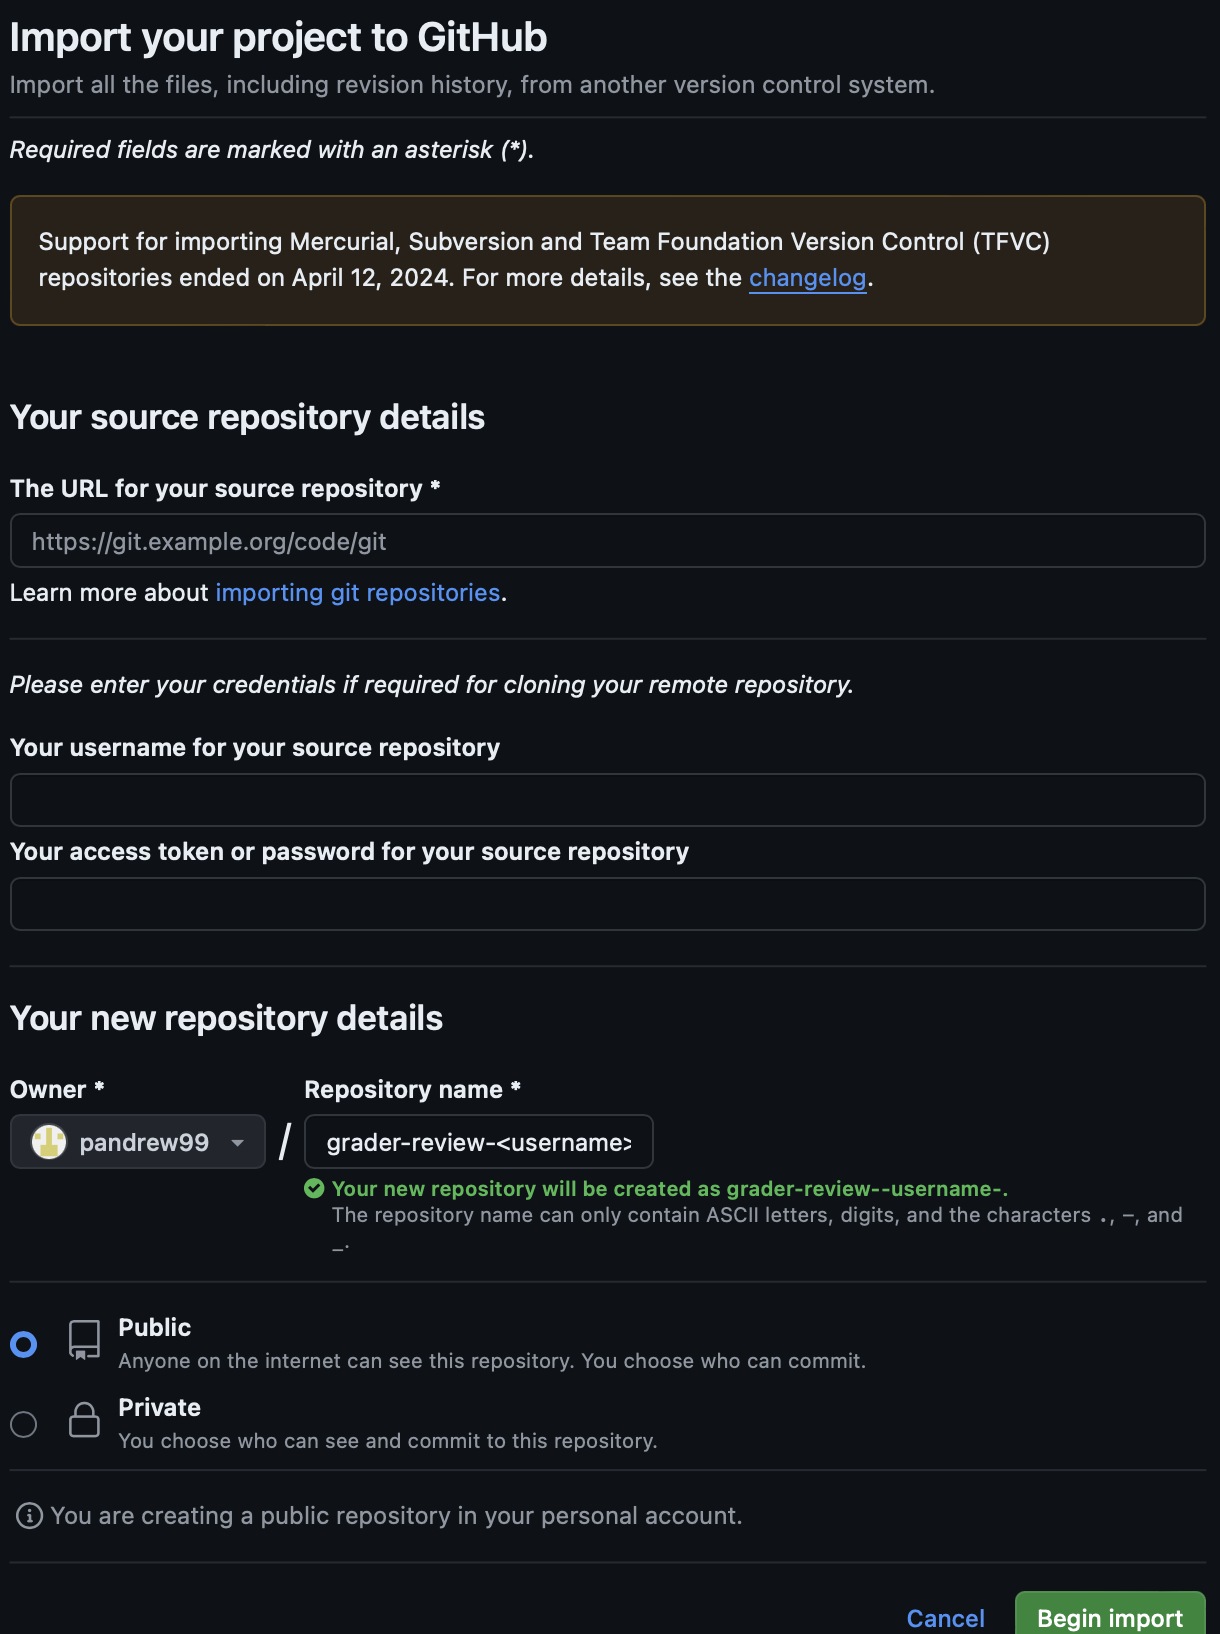This screenshot has width=1220, height=1634.
Task: Open importing git repositories link
Action: (x=358, y=593)
